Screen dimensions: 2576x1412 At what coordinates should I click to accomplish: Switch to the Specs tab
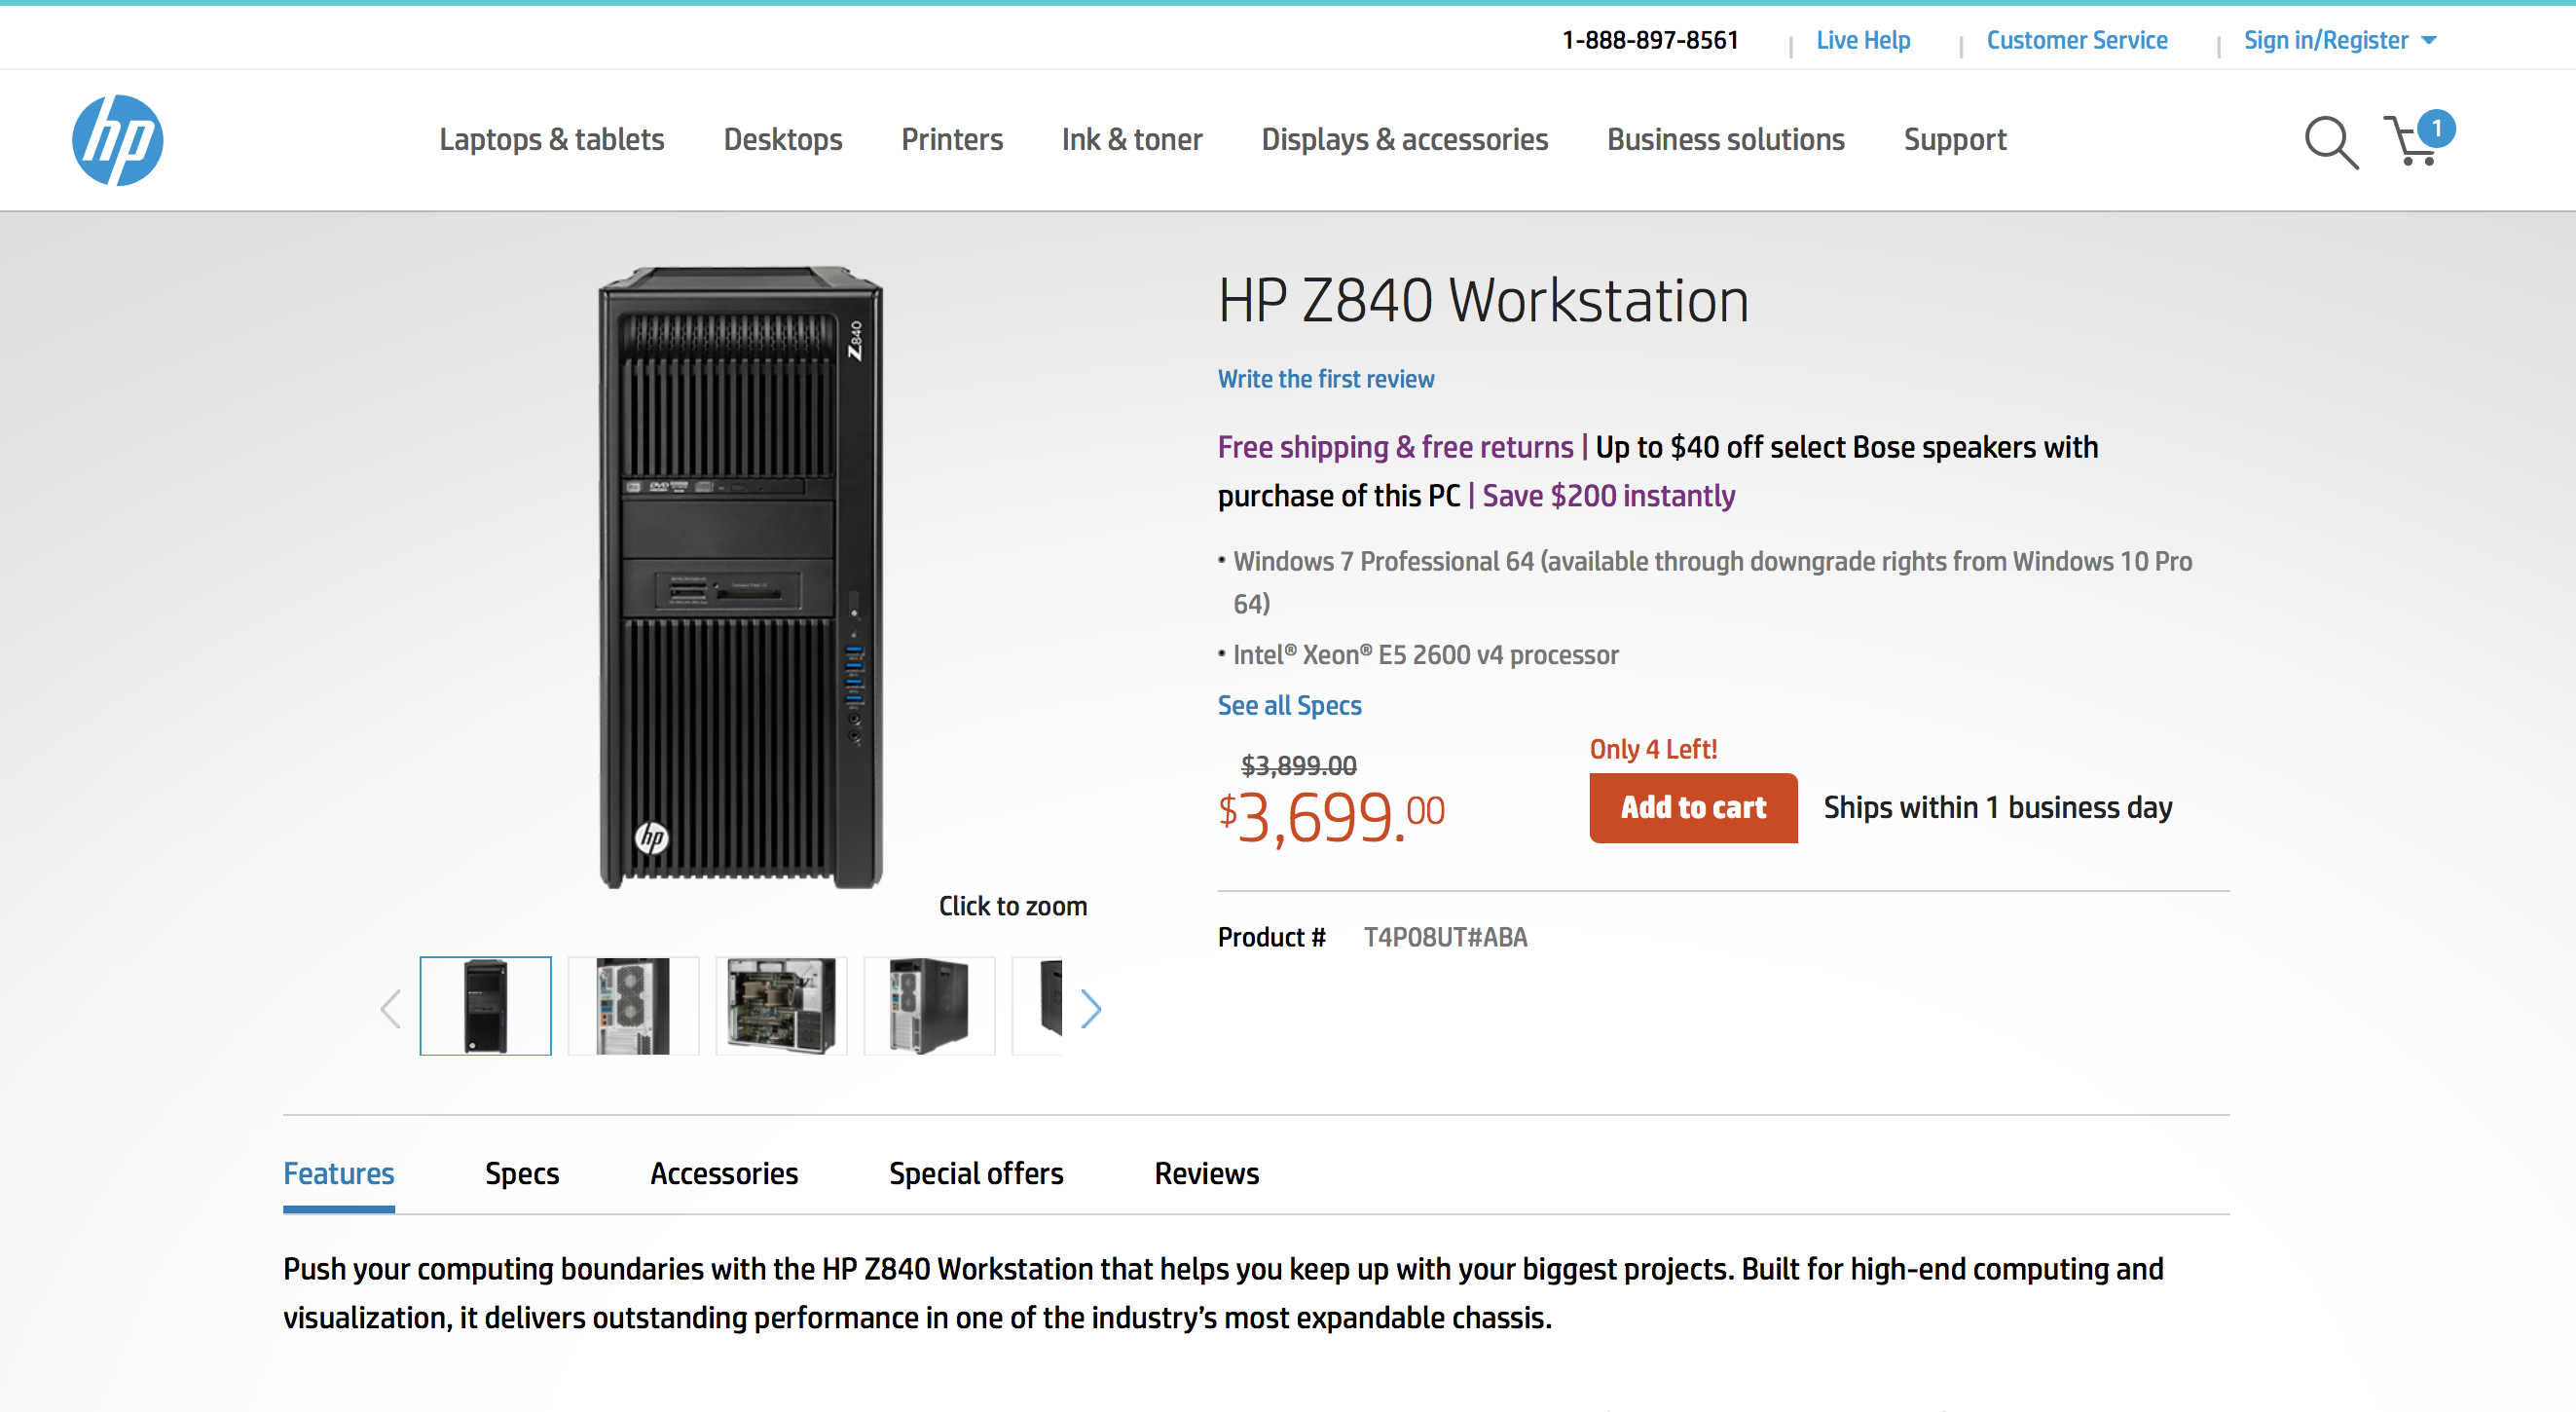pos(522,1173)
